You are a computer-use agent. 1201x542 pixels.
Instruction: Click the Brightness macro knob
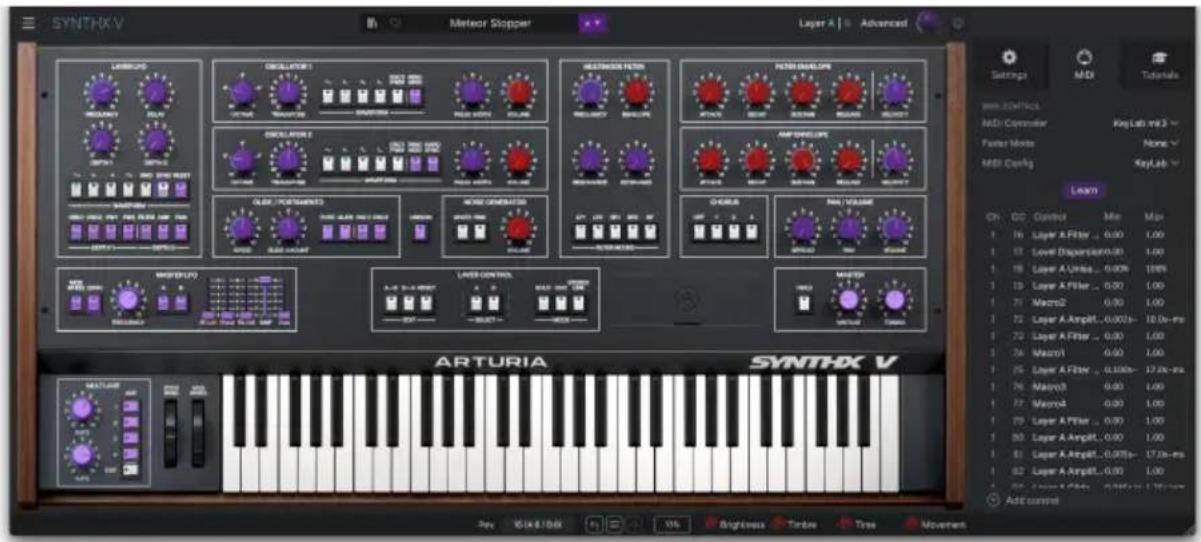pyautogui.click(x=713, y=524)
